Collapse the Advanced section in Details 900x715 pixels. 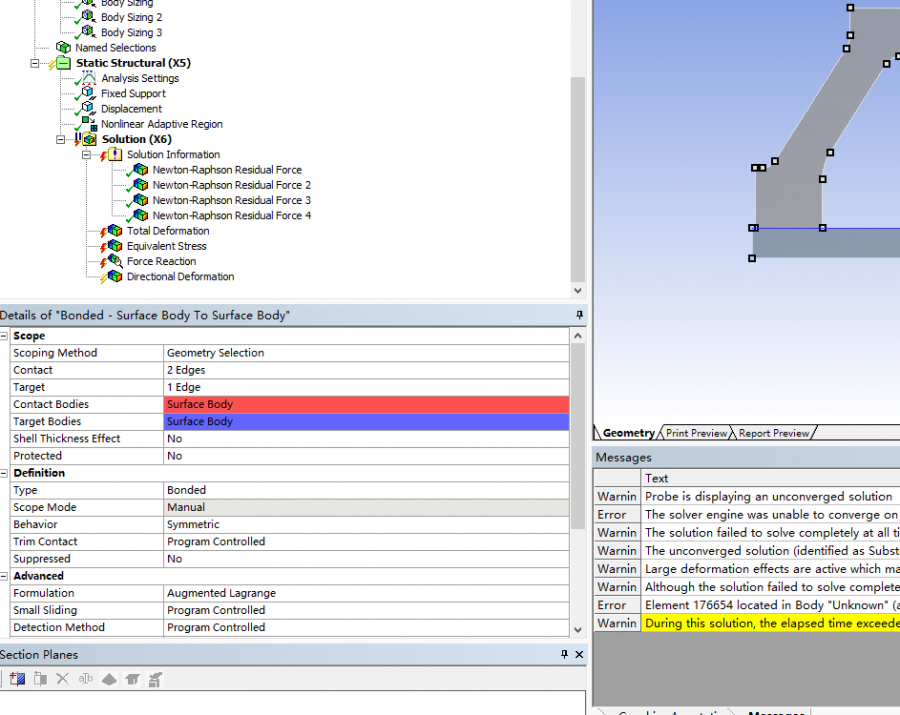pyautogui.click(x=5, y=576)
